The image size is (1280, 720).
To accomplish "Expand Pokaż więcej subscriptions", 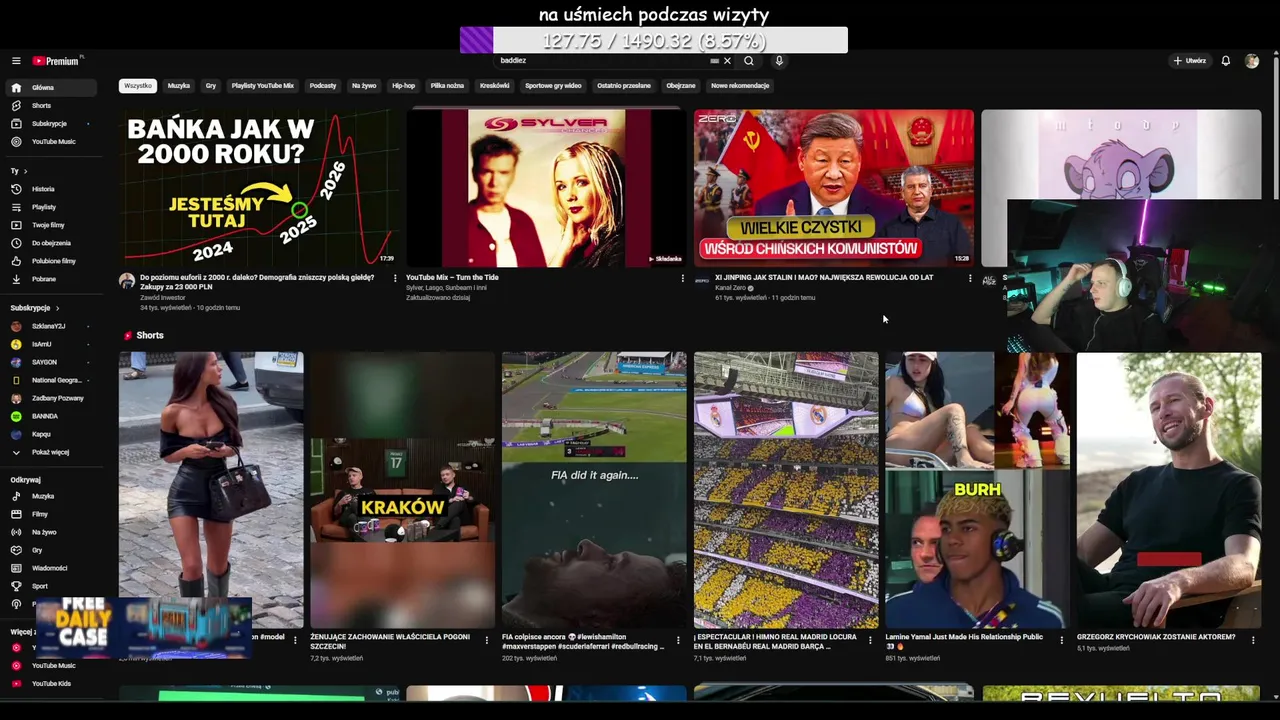I will [x=50, y=452].
